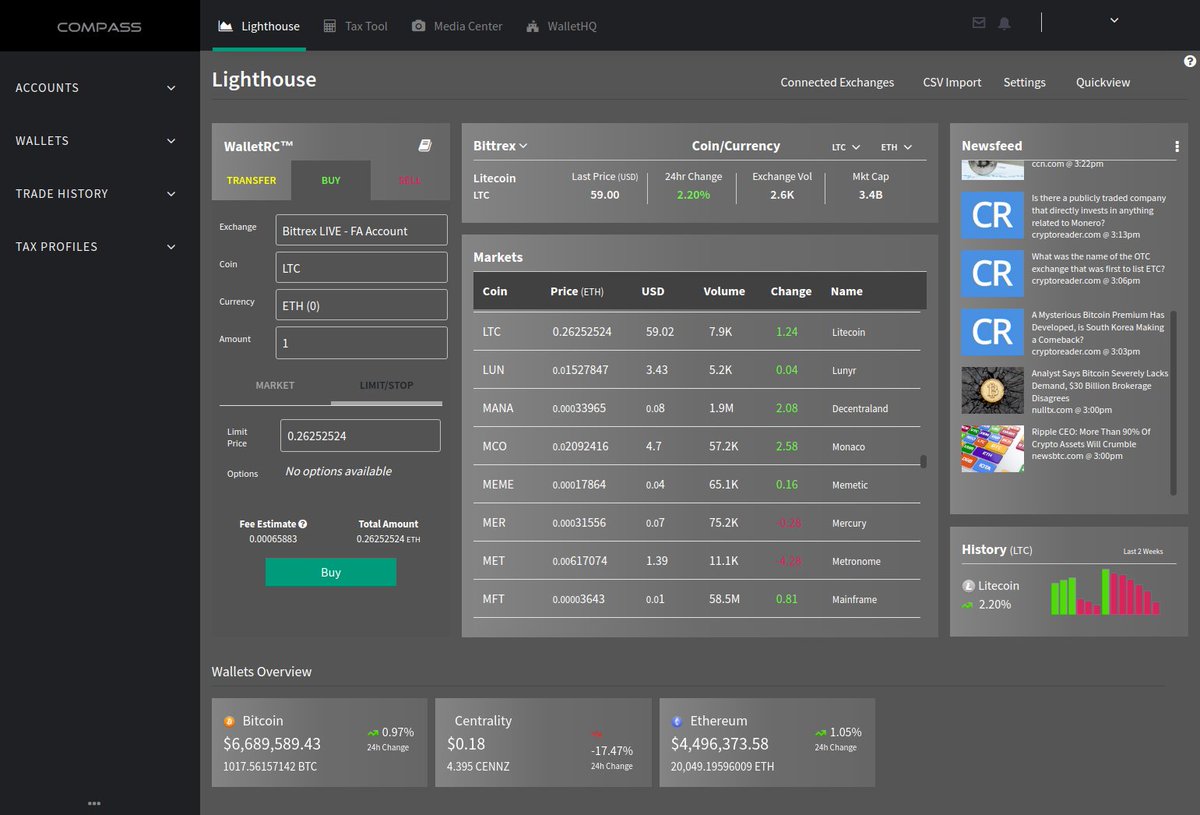The width and height of the screenshot is (1200, 815).
Task: Select the SELL tab in WalletRC
Action: [x=410, y=180]
